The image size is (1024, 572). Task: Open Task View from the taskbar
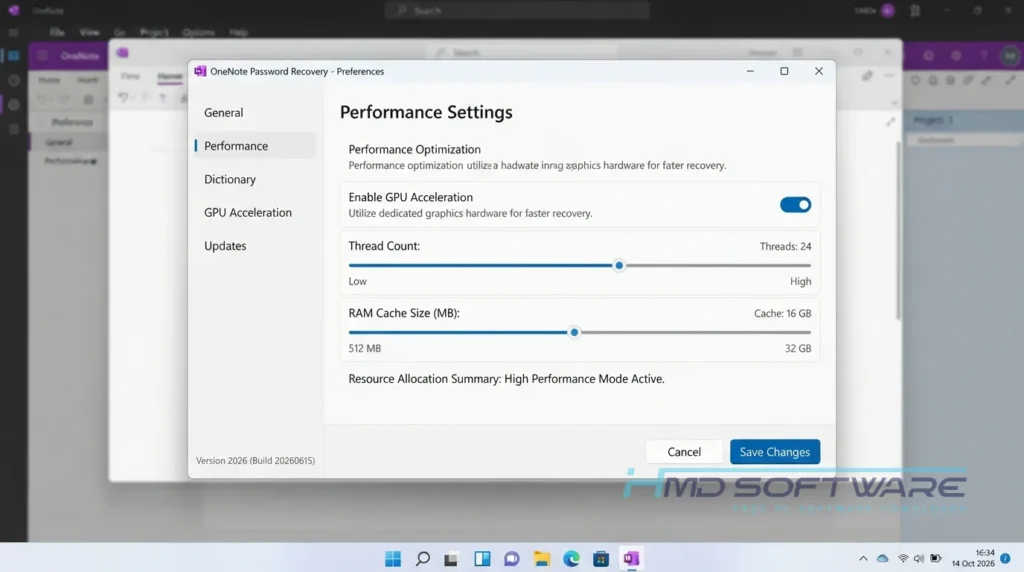pyautogui.click(x=451, y=559)
